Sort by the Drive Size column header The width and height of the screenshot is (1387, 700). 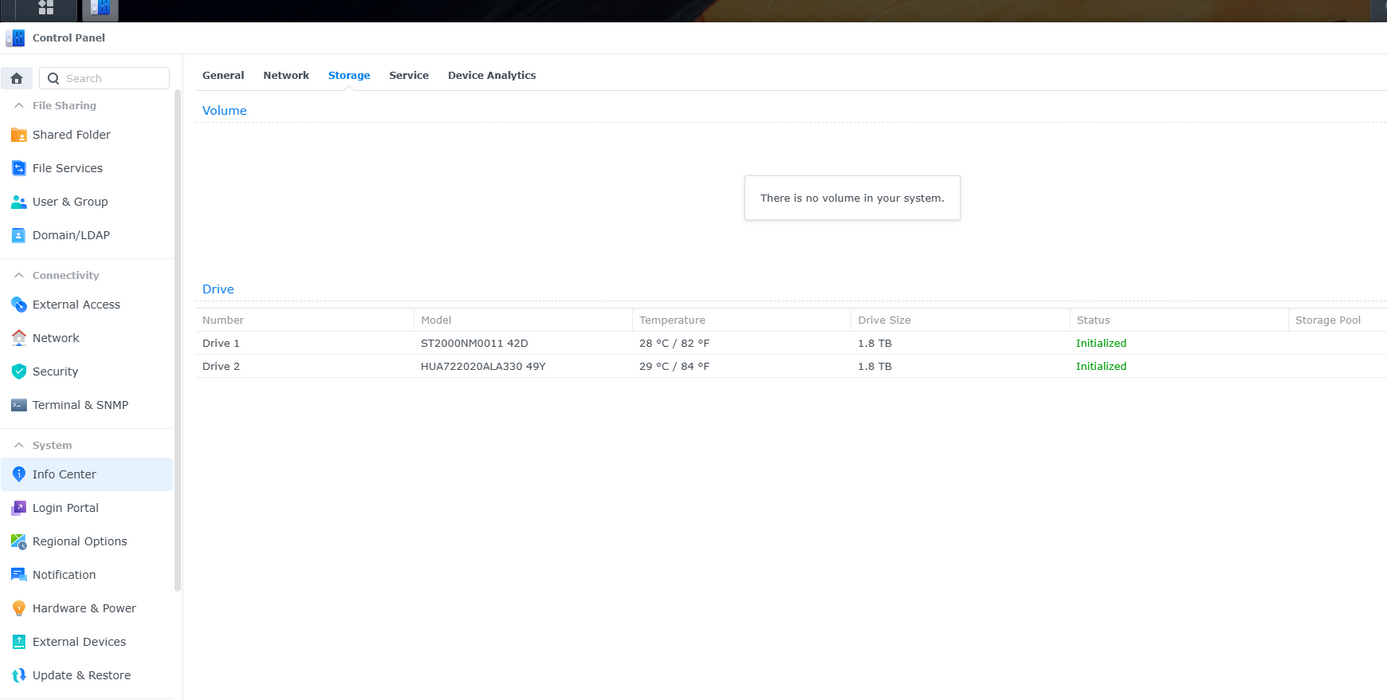coord(960,320)
